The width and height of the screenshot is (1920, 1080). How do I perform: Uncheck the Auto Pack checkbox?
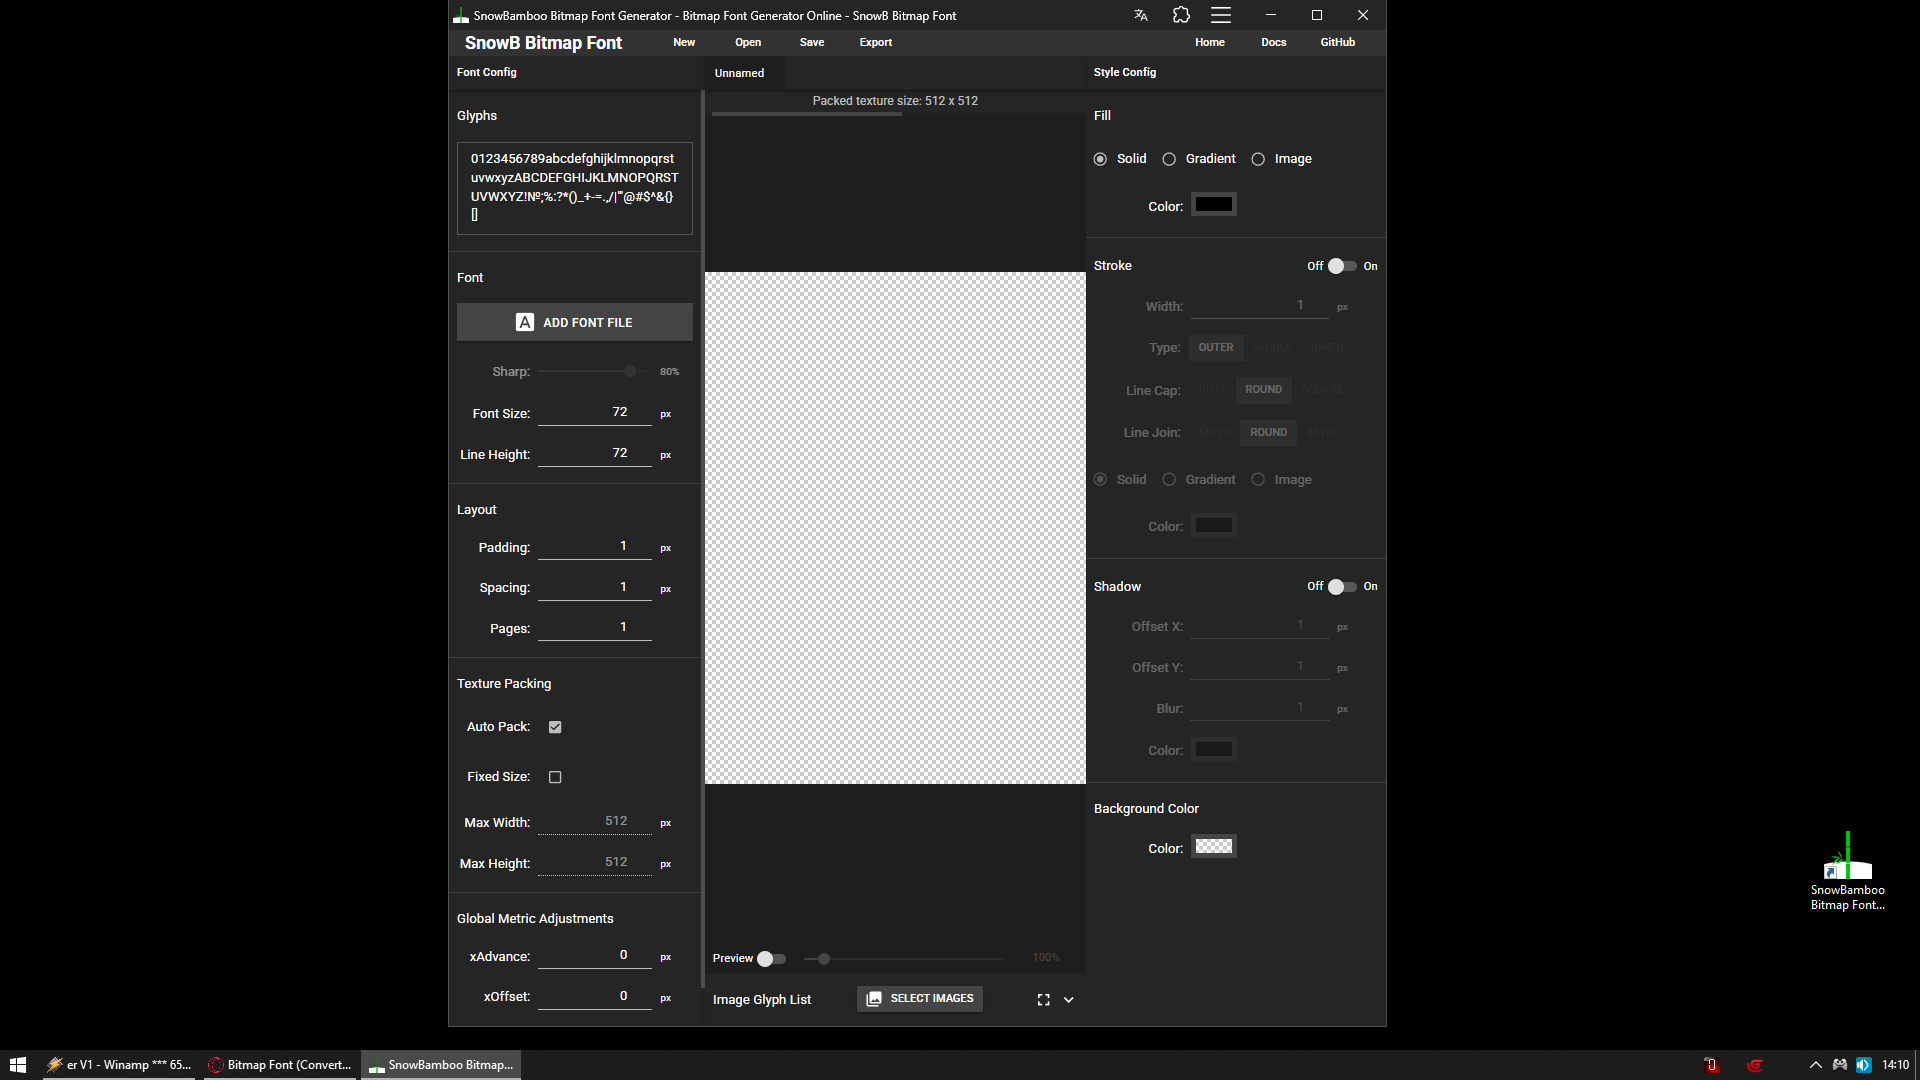(x=555, y=727)
